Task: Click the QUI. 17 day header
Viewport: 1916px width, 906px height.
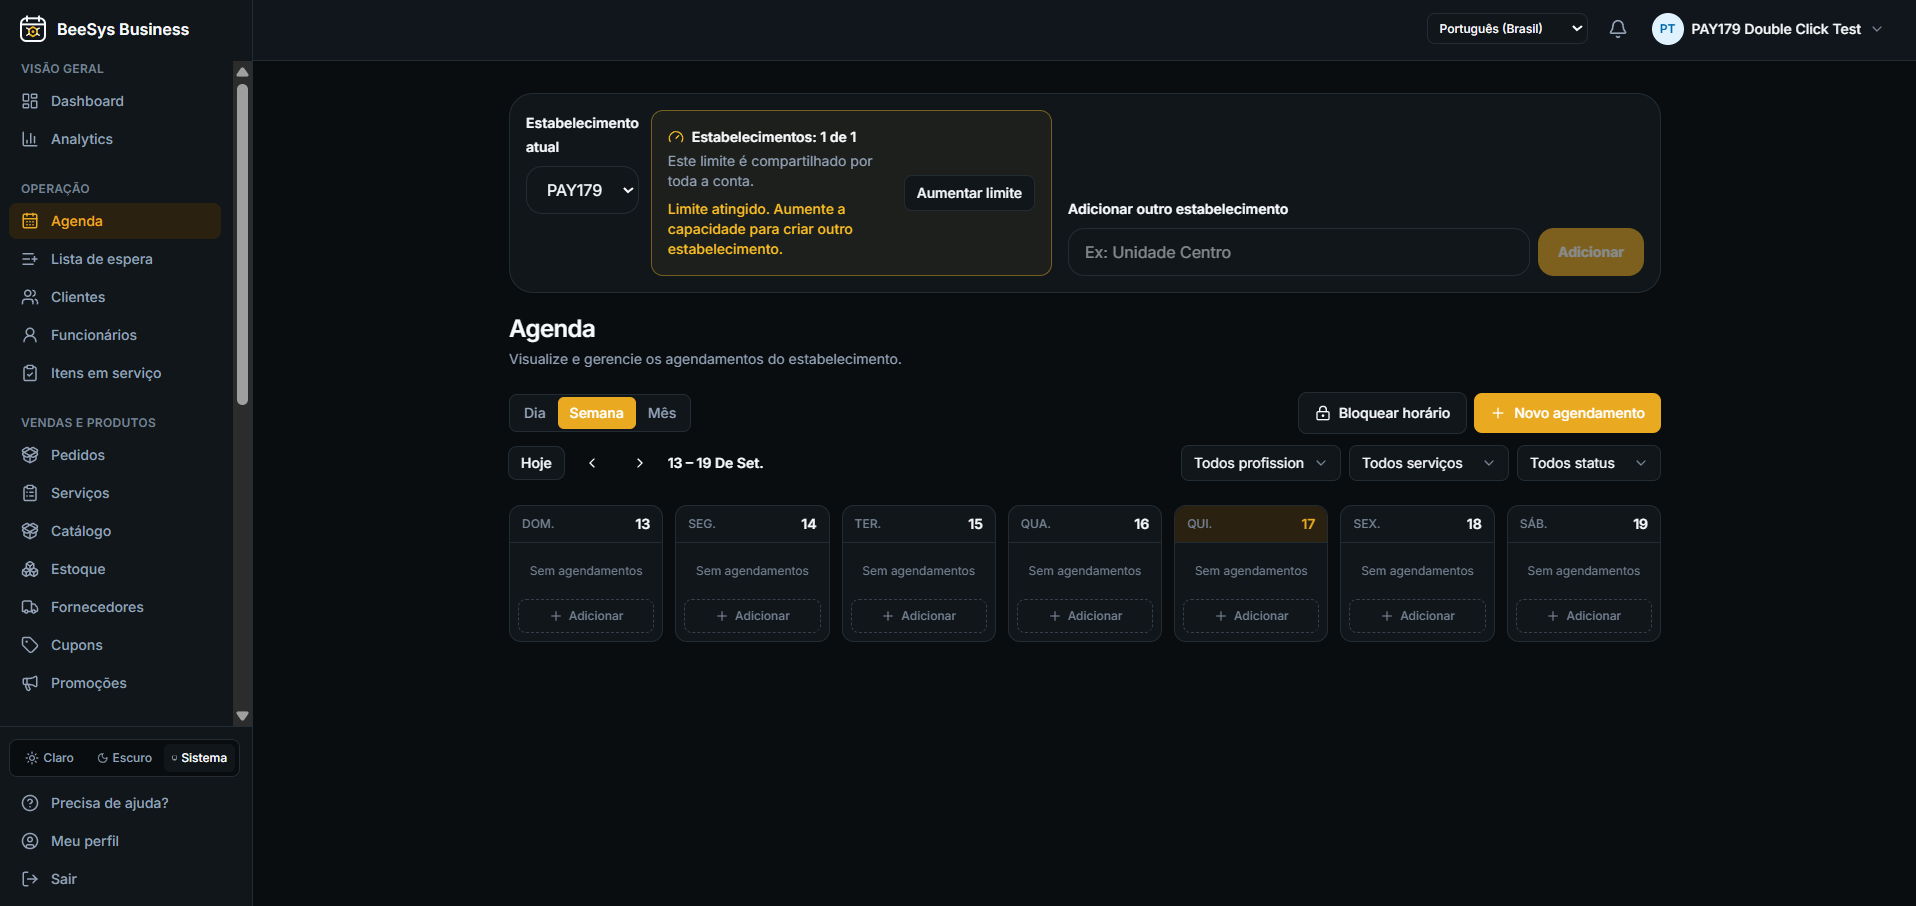Action: coord(1251,524)
